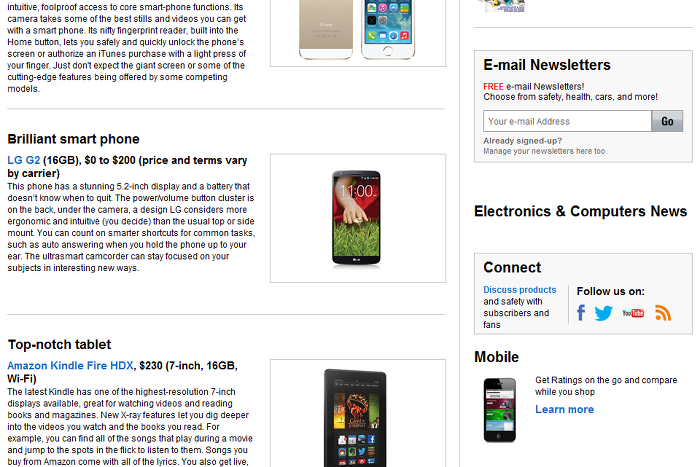The width and height of the screenshot is (700, 467).
Task: Click the Brilliant smart phone heading
Action: pos(73,139)
